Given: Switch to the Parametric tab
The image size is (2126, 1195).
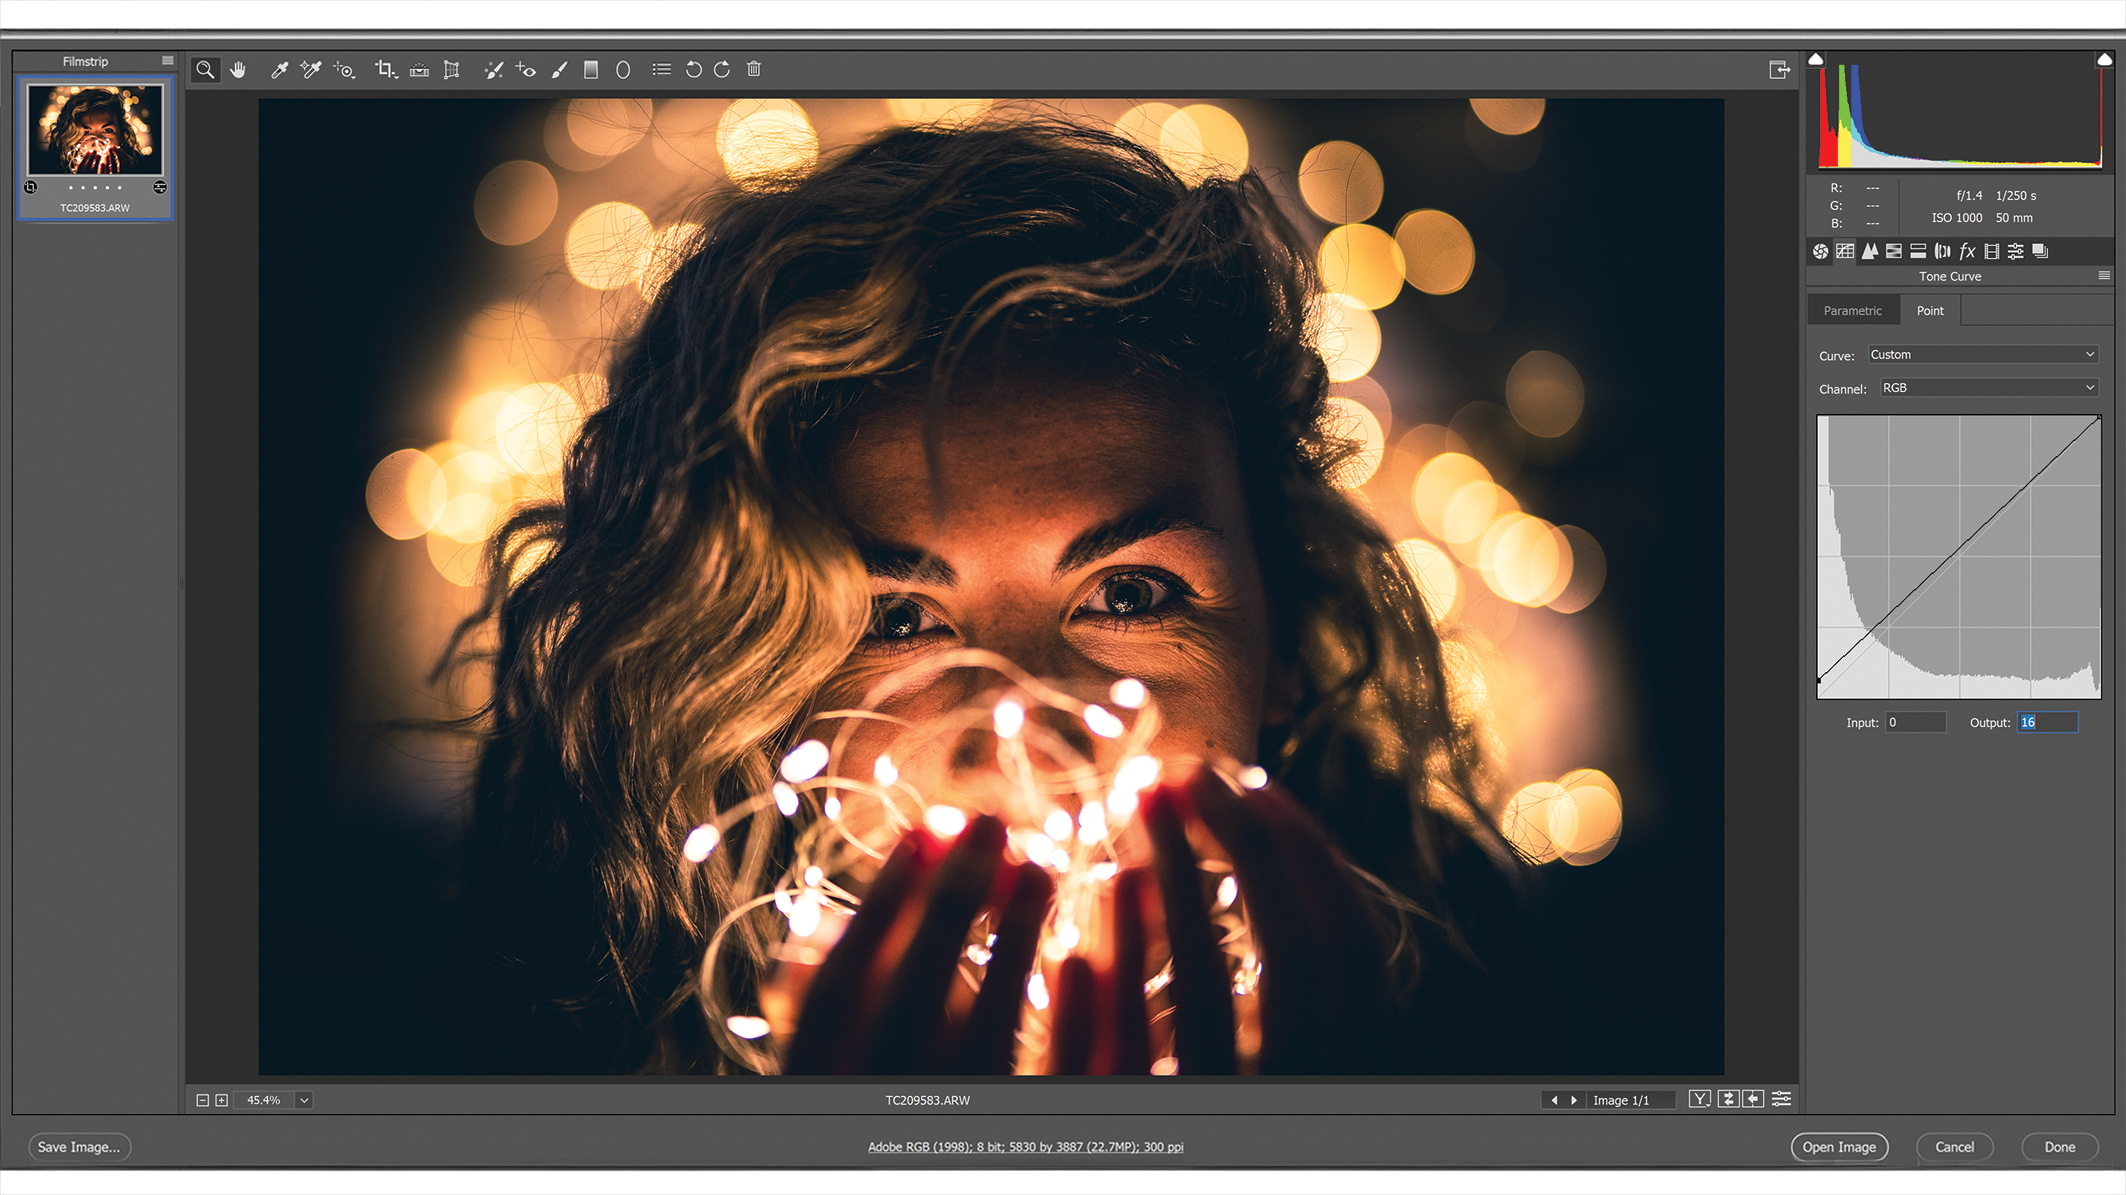Looking at the screenshot, I should [1853, 310].
